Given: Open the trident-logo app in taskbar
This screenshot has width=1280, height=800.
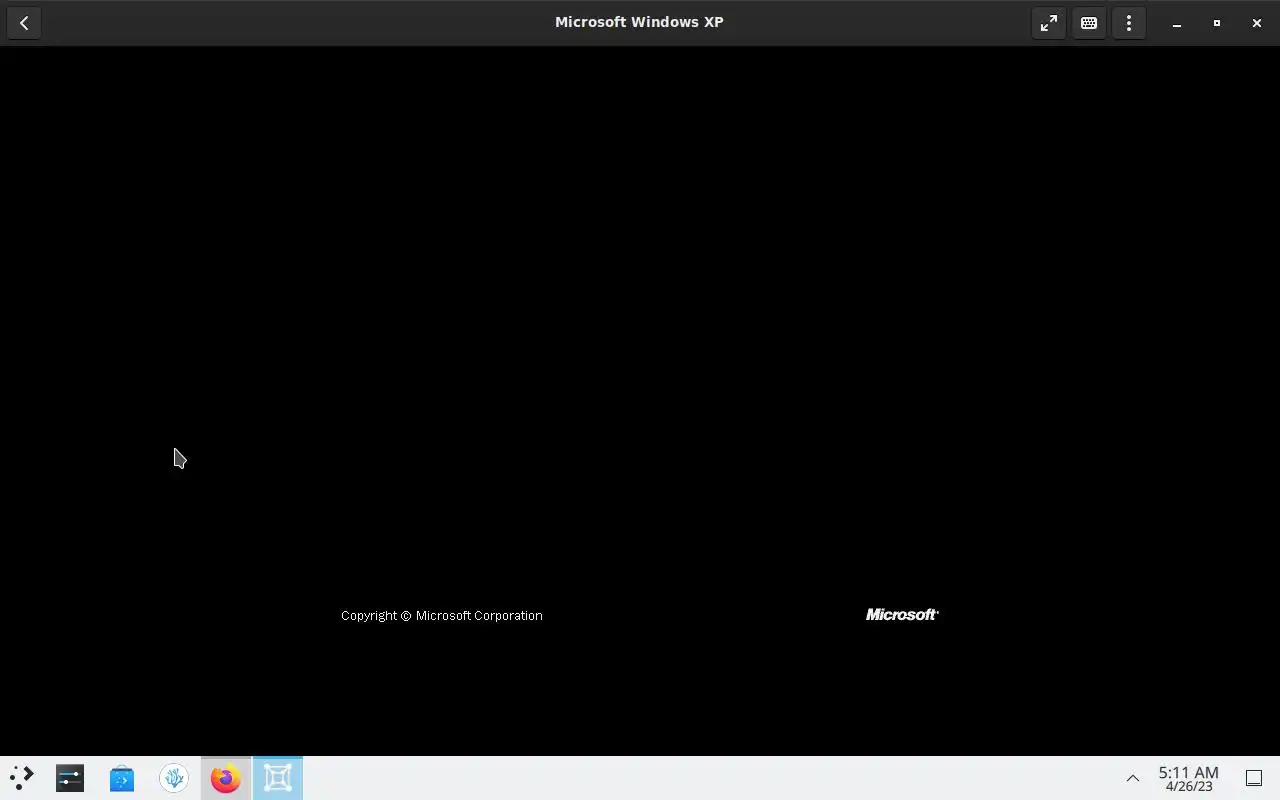Looking at the screenshot, I should point(174,778).
